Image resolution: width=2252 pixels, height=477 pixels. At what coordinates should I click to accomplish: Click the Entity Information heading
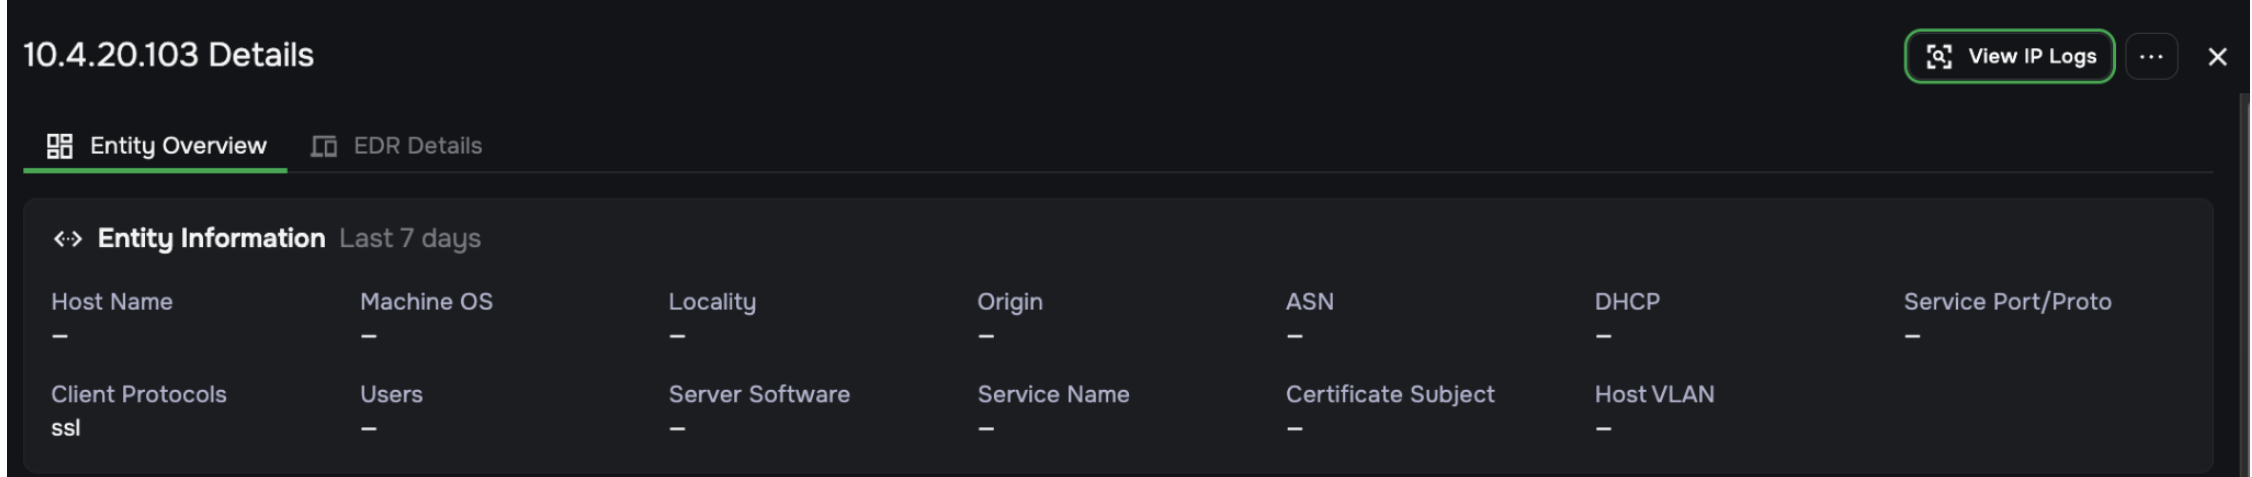tap(211, 238)
